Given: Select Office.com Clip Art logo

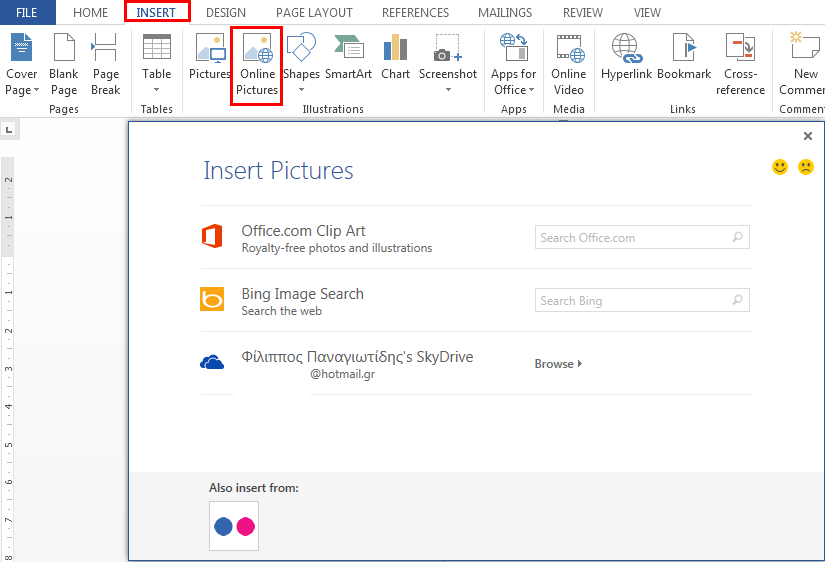Looking at the screenshot, I should [212, 236].
